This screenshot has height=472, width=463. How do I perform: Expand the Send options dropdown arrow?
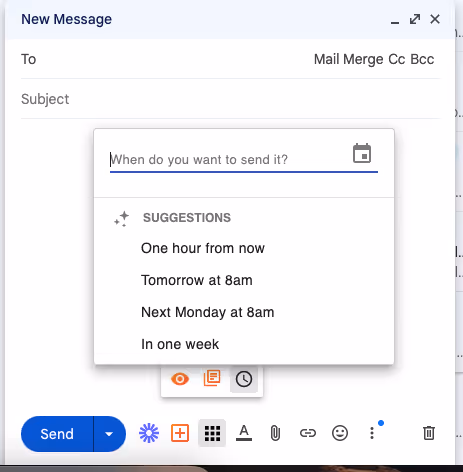(109, 434)
